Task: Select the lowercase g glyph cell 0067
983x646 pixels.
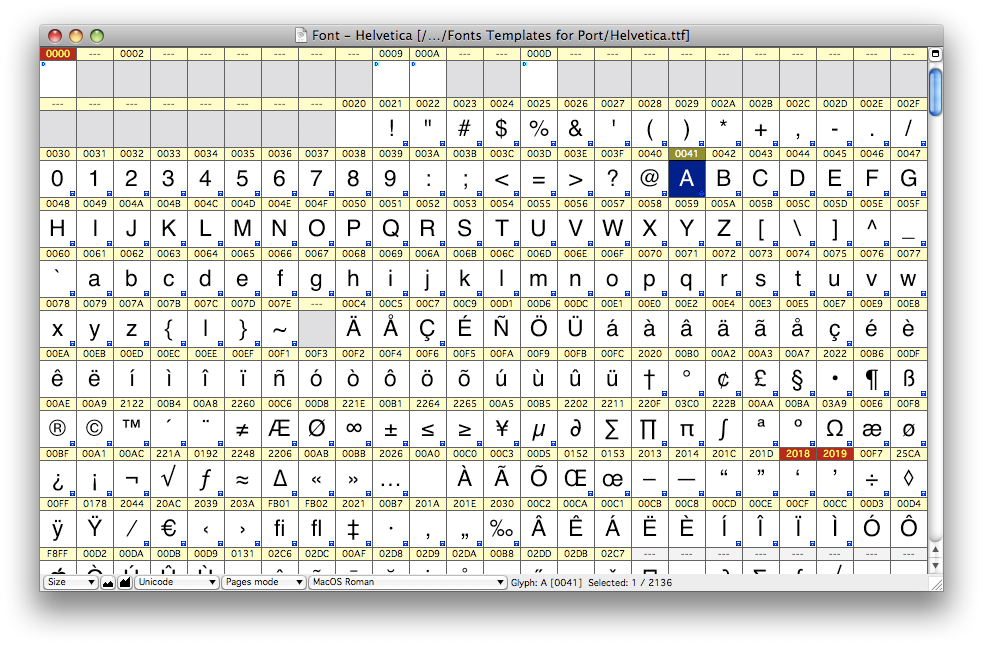Action: point(317,278)
